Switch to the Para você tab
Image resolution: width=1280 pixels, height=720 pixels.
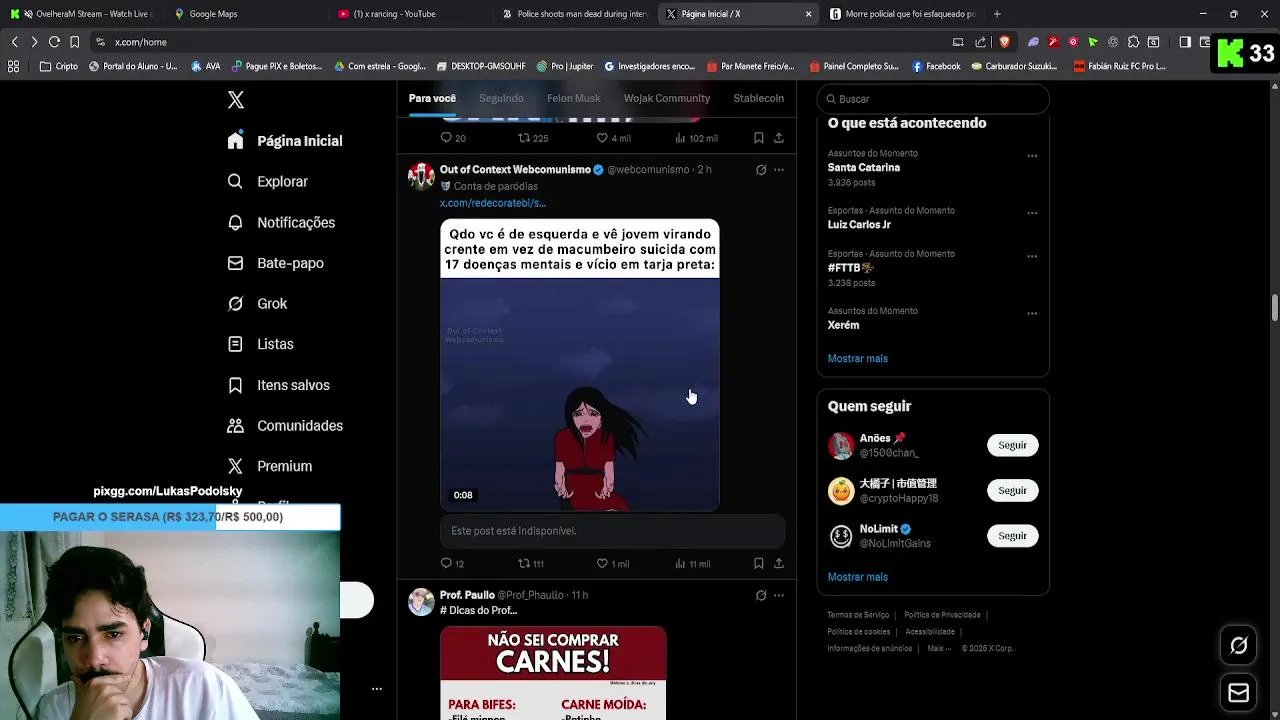click(432, 98)
